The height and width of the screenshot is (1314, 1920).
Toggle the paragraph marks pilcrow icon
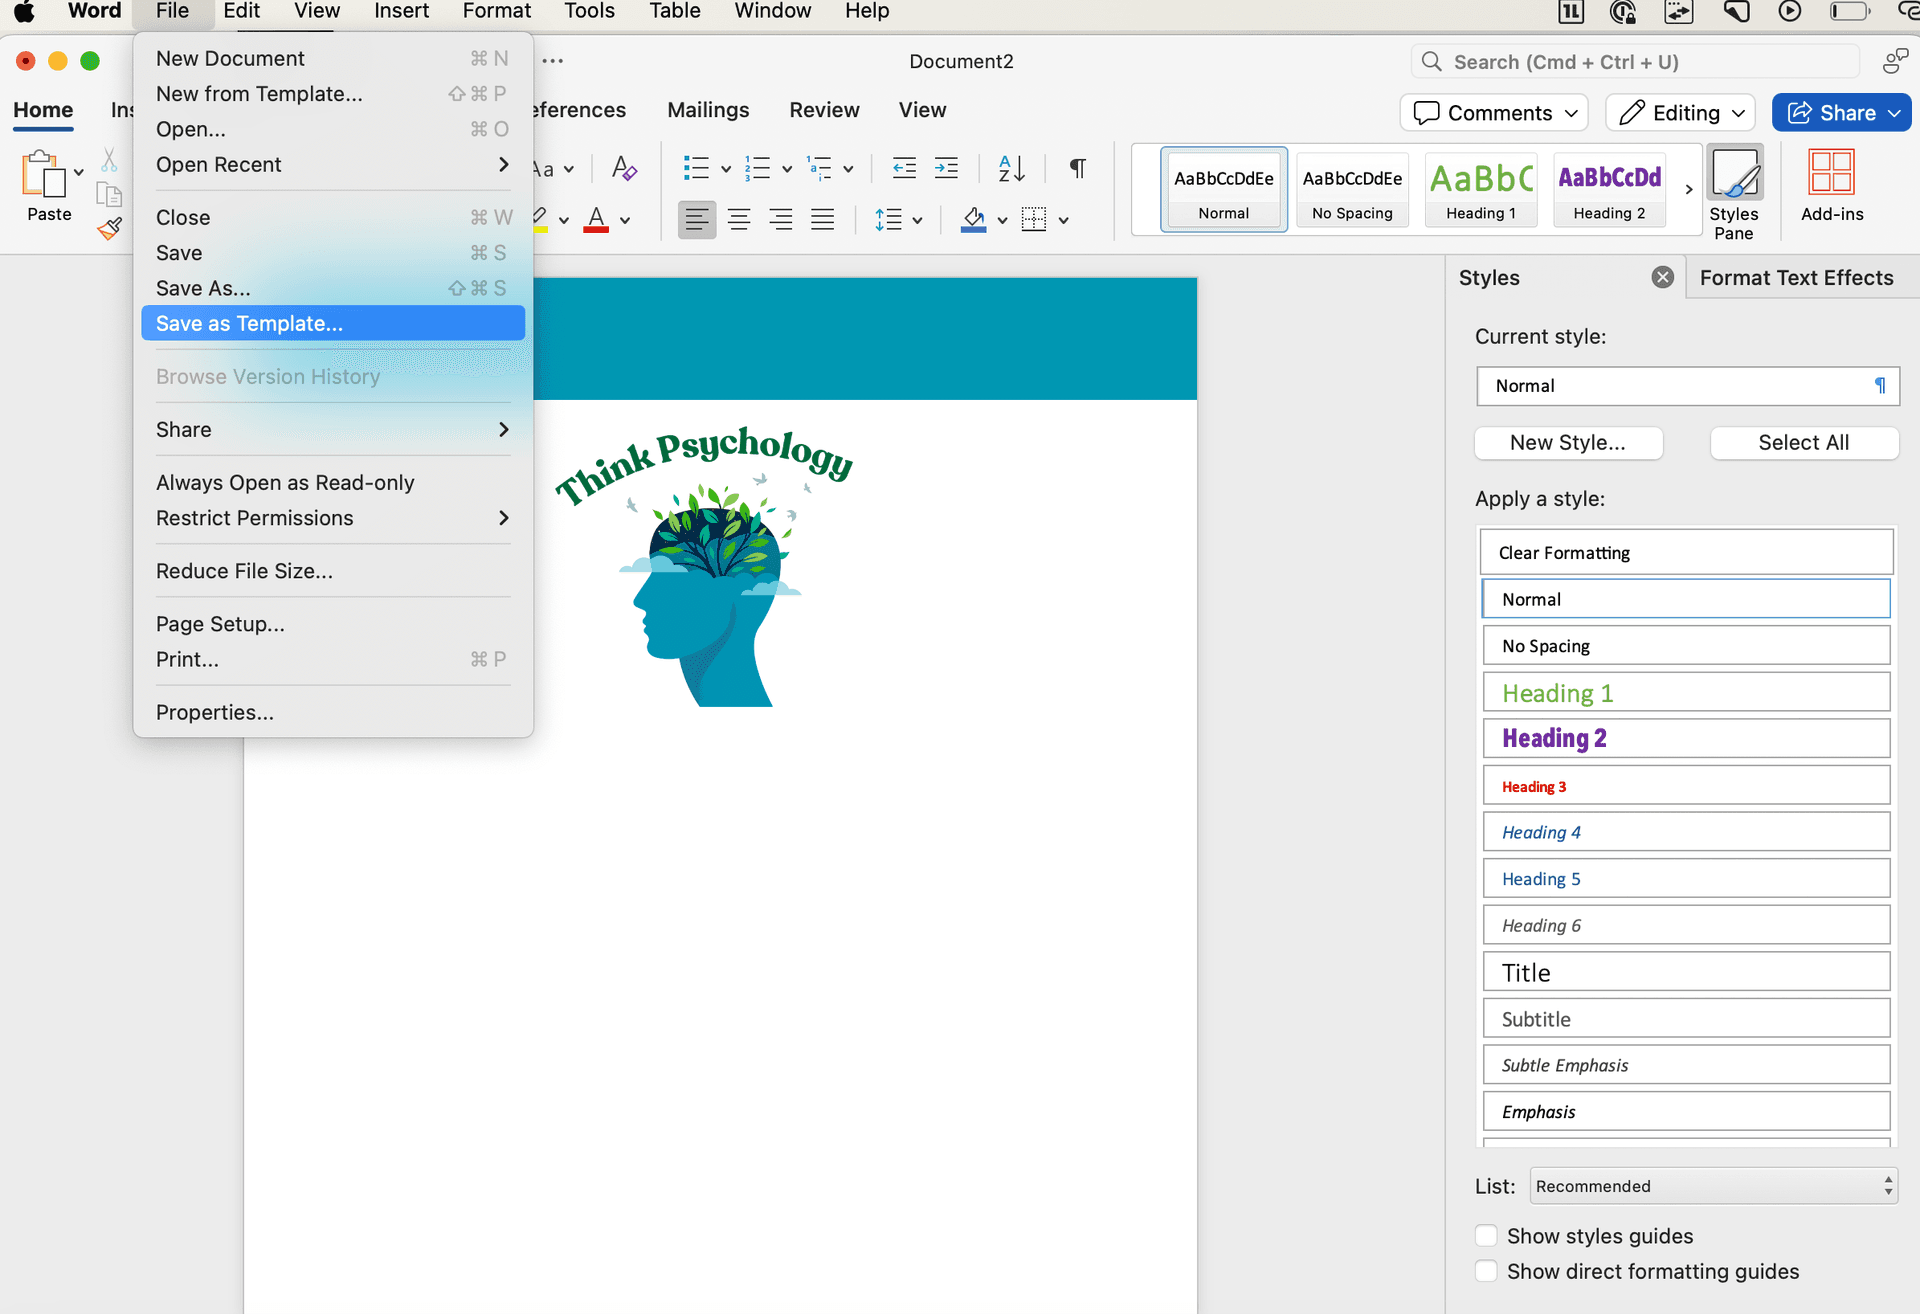[x=1077, y=168]
